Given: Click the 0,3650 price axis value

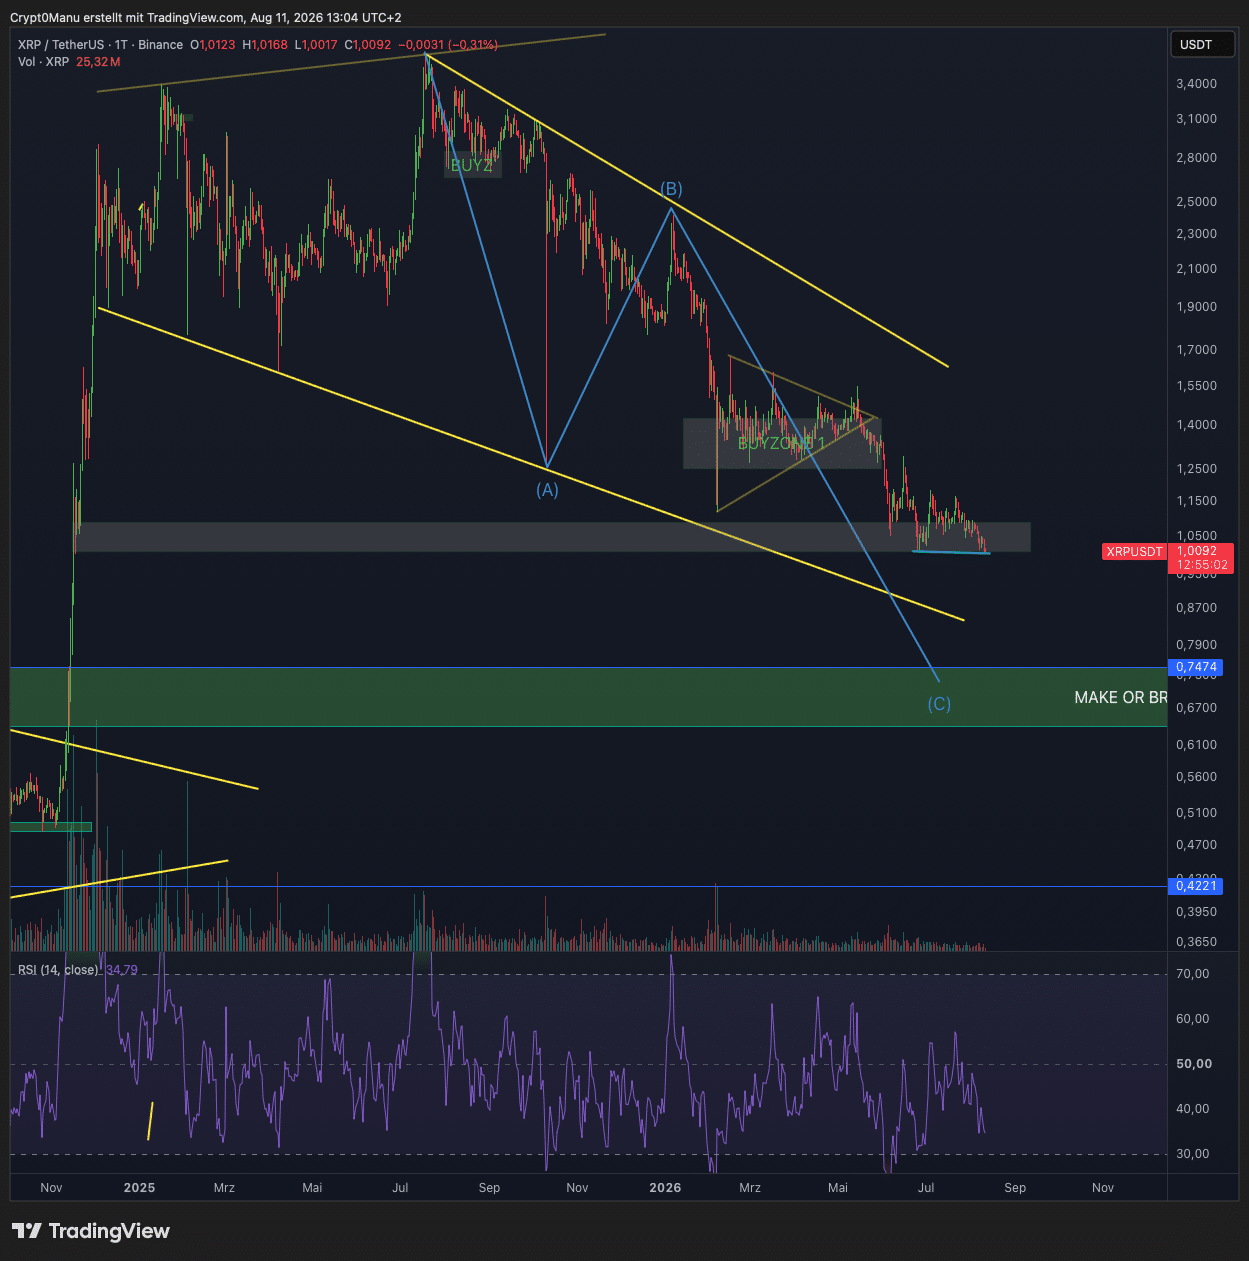Looking at the screenshot, I should click(1197, 942).
